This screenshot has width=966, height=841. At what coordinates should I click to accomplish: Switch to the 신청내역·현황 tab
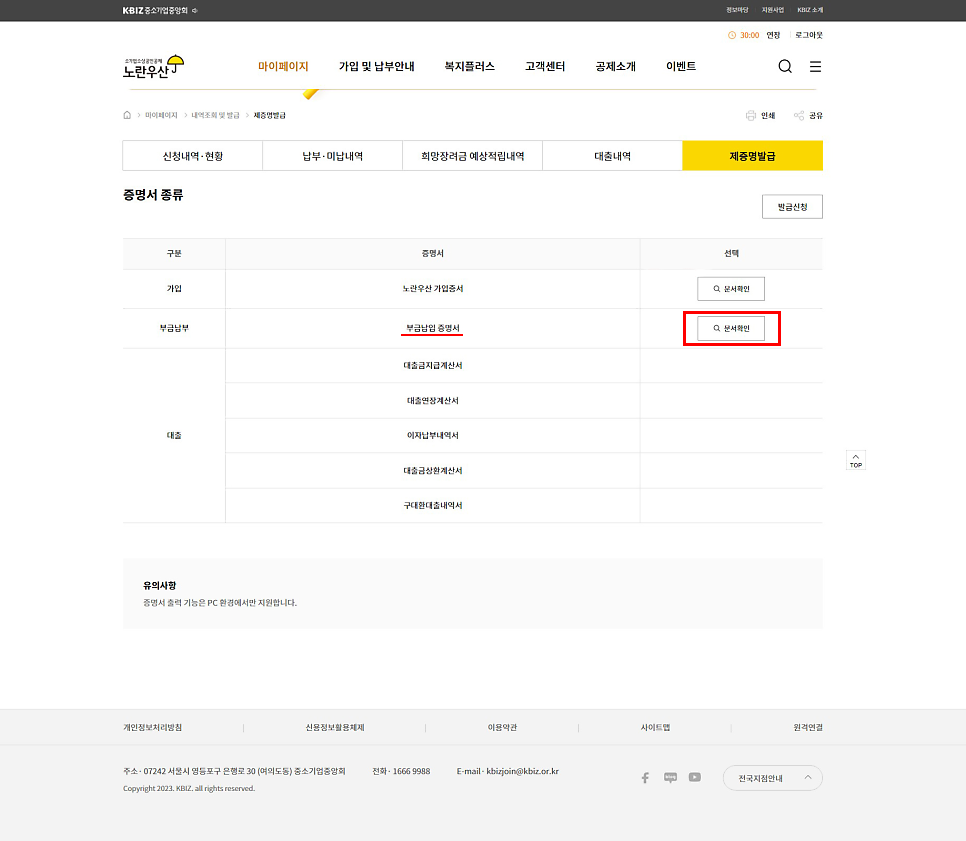(193, 156)
